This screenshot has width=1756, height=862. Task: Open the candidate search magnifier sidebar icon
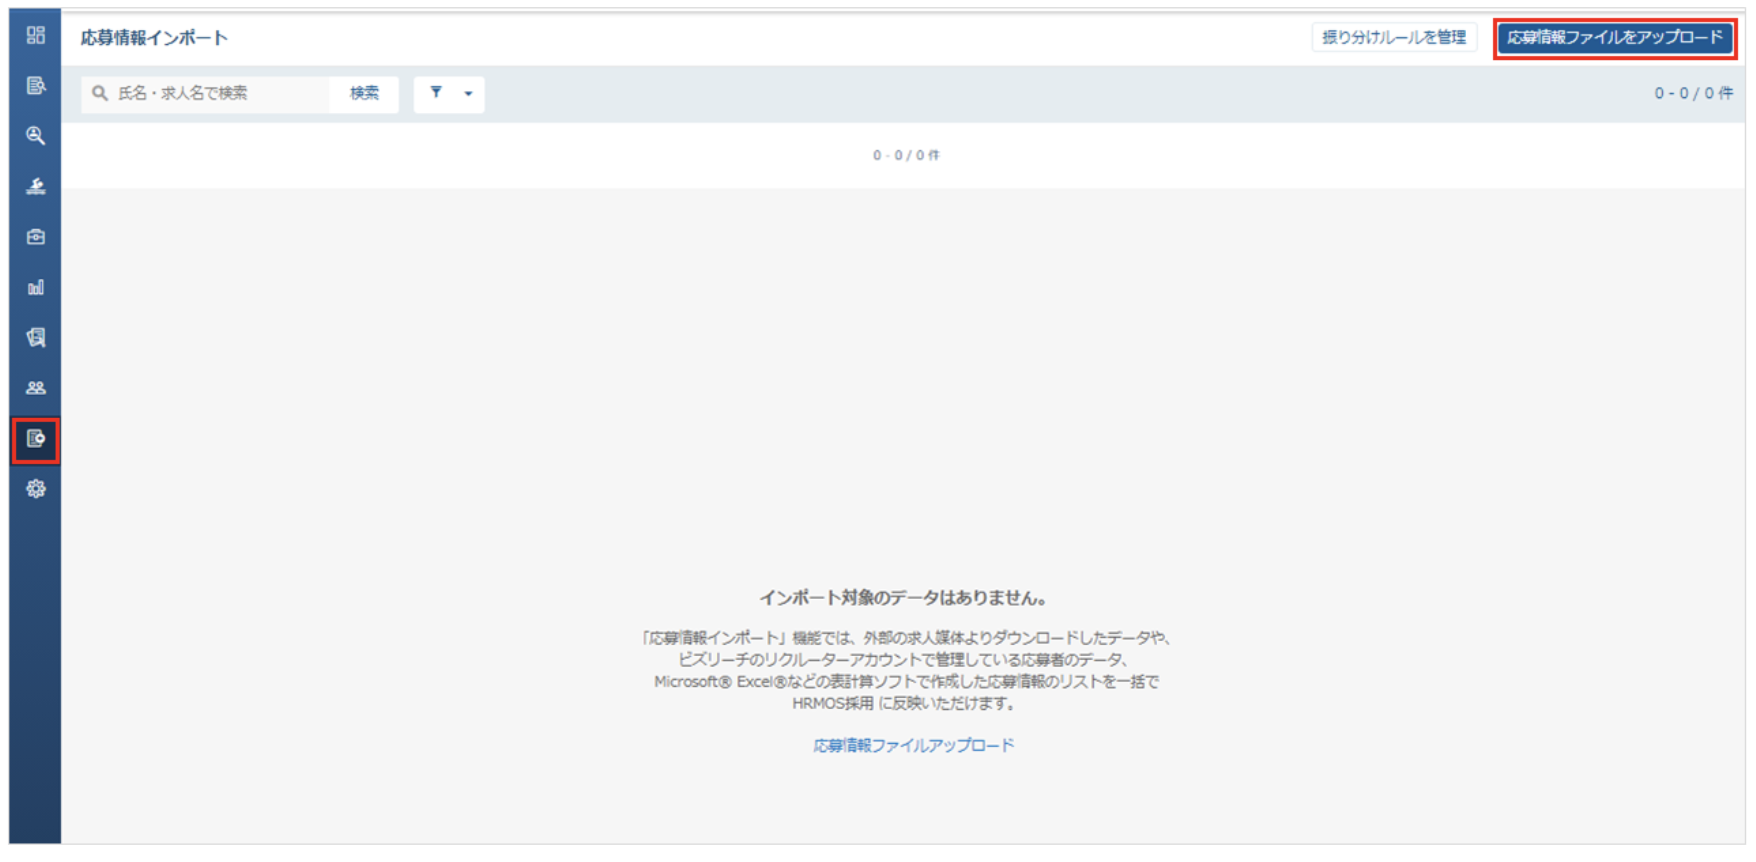click(36, 135)
